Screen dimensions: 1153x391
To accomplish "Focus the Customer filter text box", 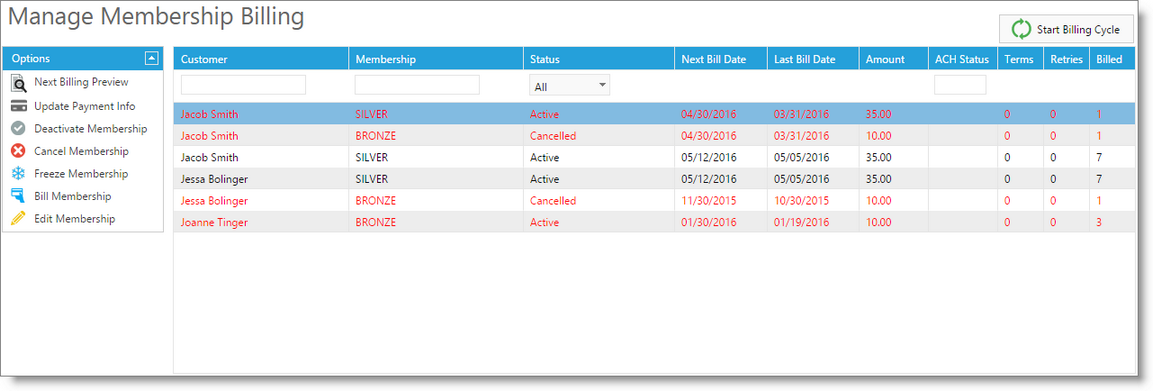I will point(243,85).
